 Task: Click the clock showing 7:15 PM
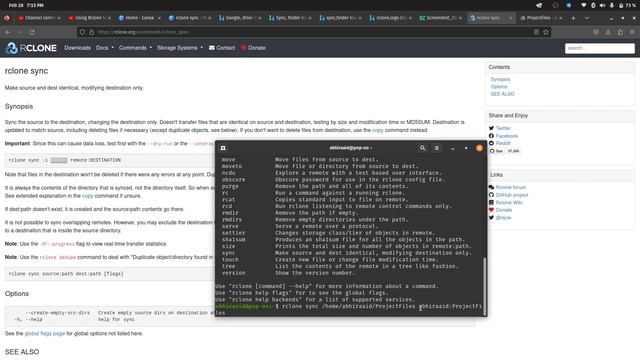(x=27, y=5)
